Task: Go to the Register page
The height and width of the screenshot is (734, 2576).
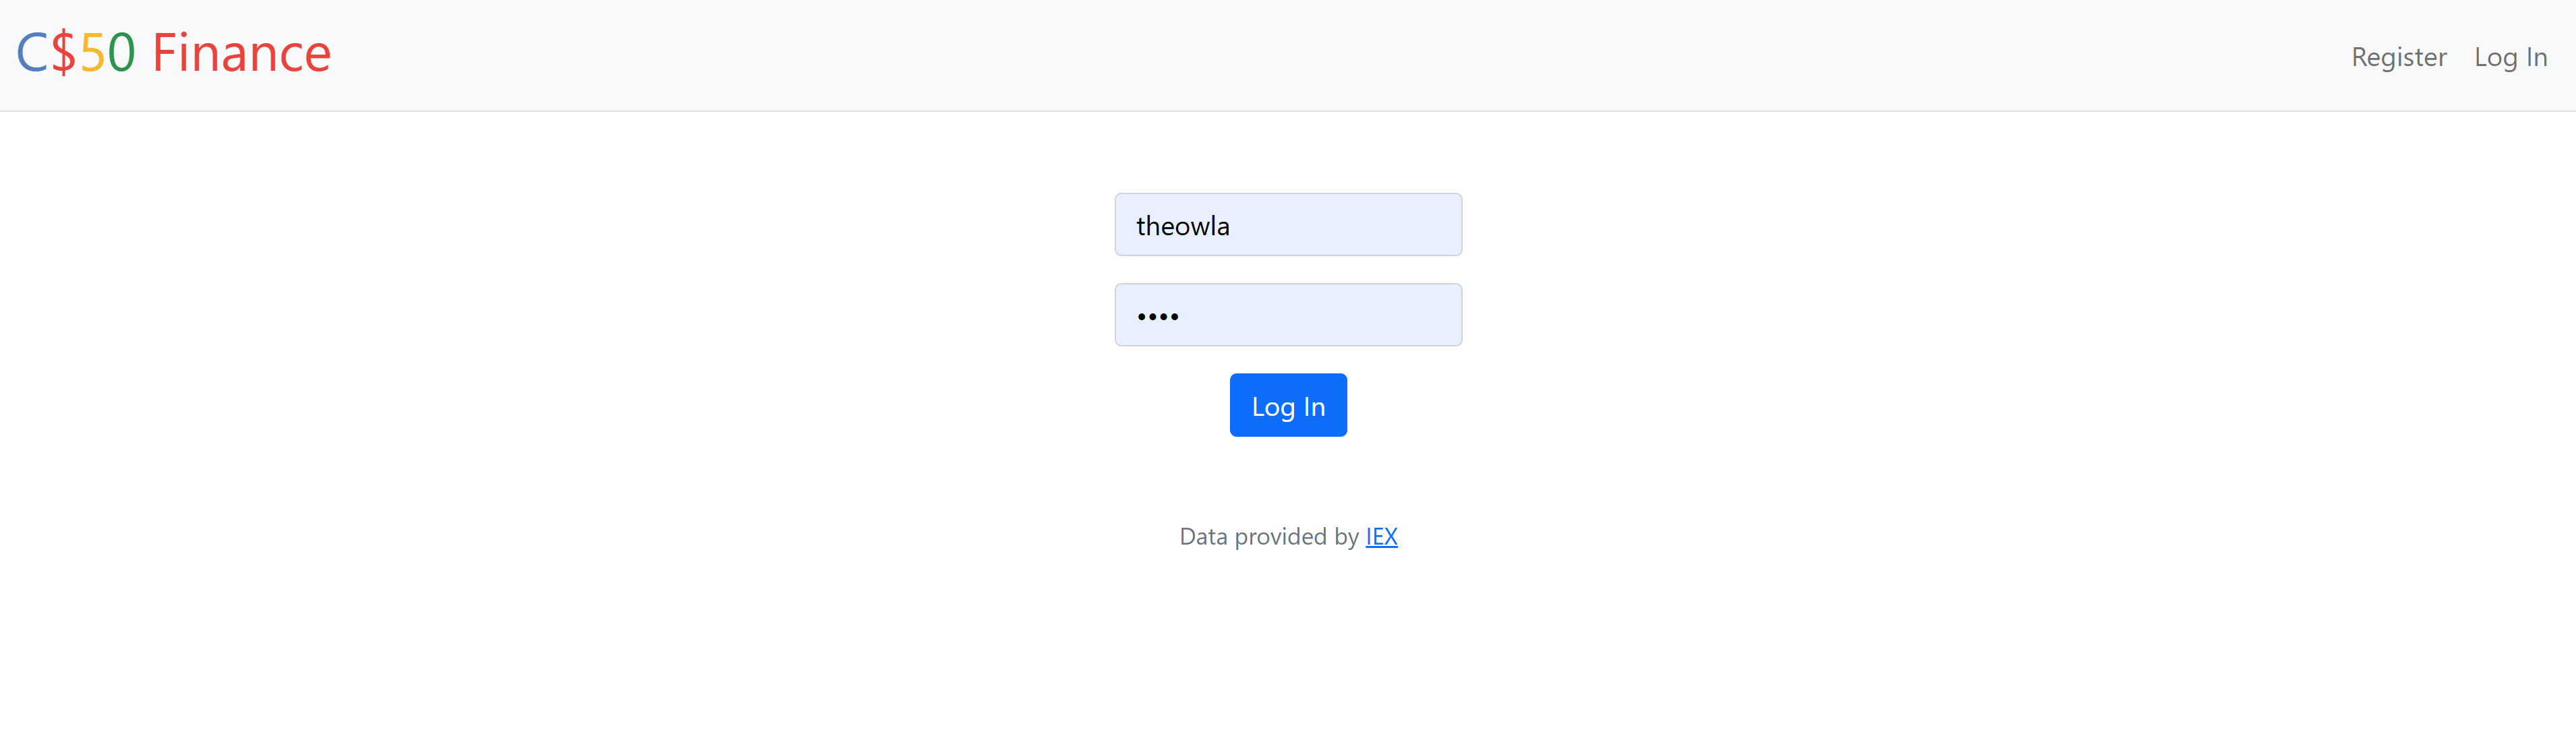Action: tap(2398, 57)
